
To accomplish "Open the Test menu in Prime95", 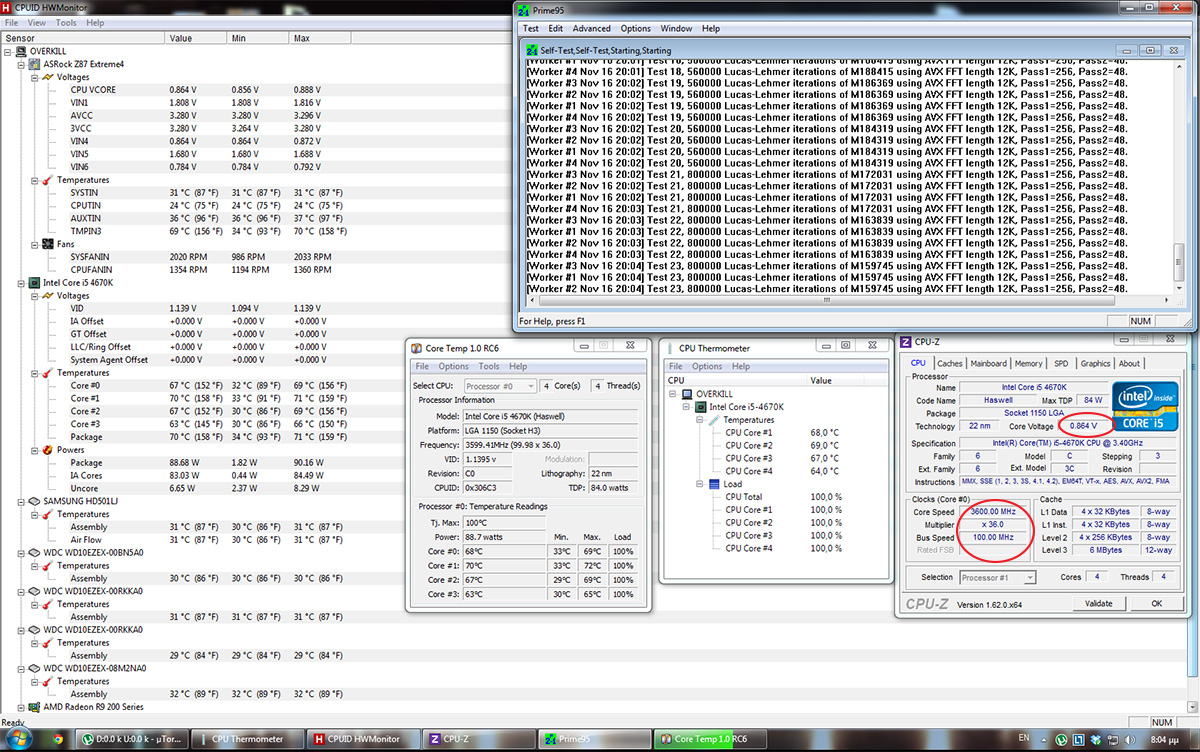I will tap(531, 29).
